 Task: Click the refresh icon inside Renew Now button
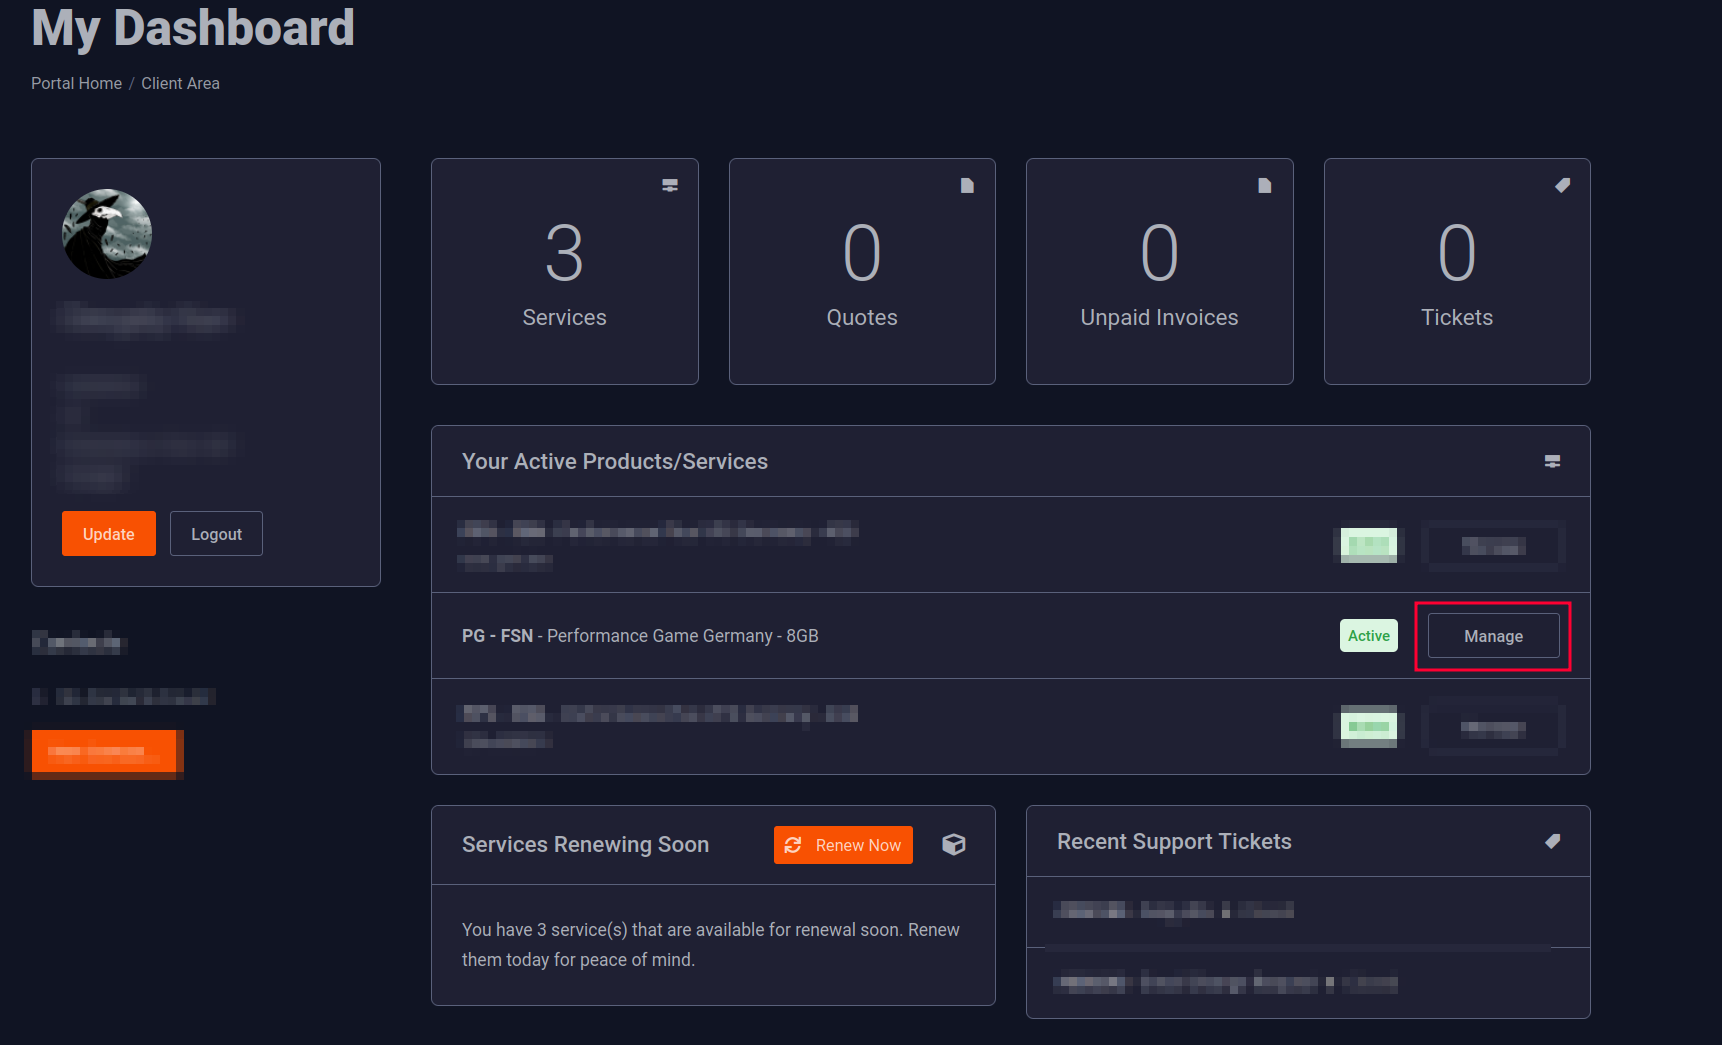click(793, 845)
